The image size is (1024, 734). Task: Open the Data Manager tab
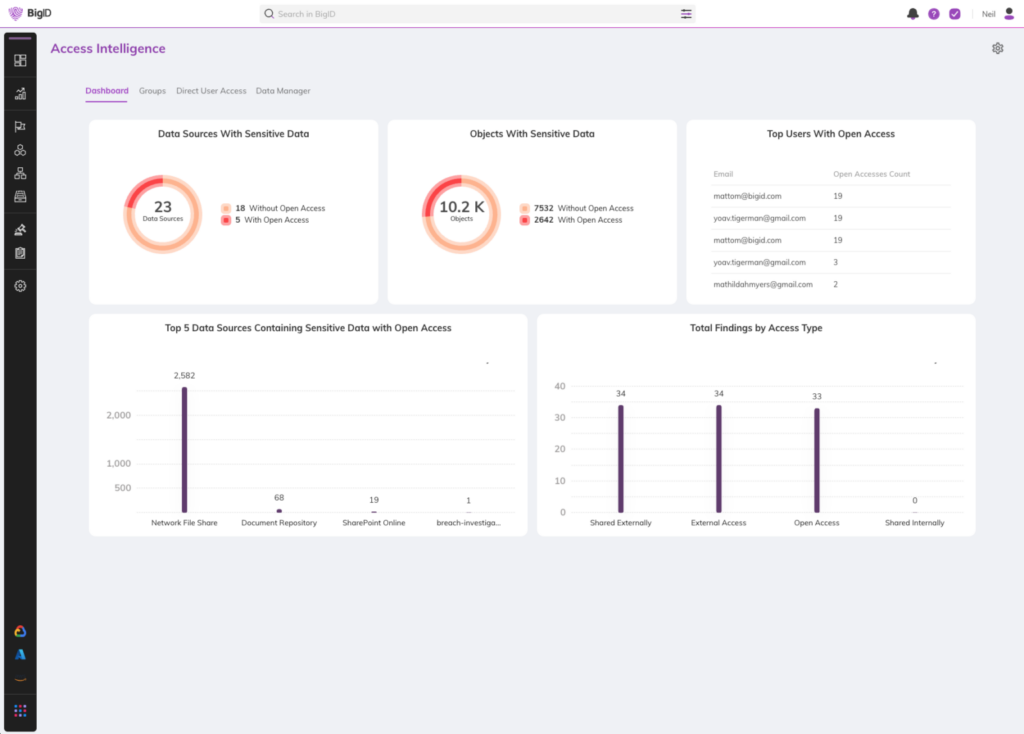coord(283,91)
